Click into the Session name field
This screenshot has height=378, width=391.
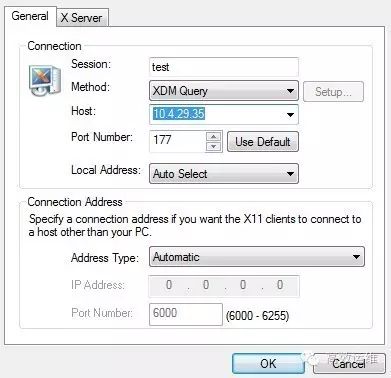point(224,67)
